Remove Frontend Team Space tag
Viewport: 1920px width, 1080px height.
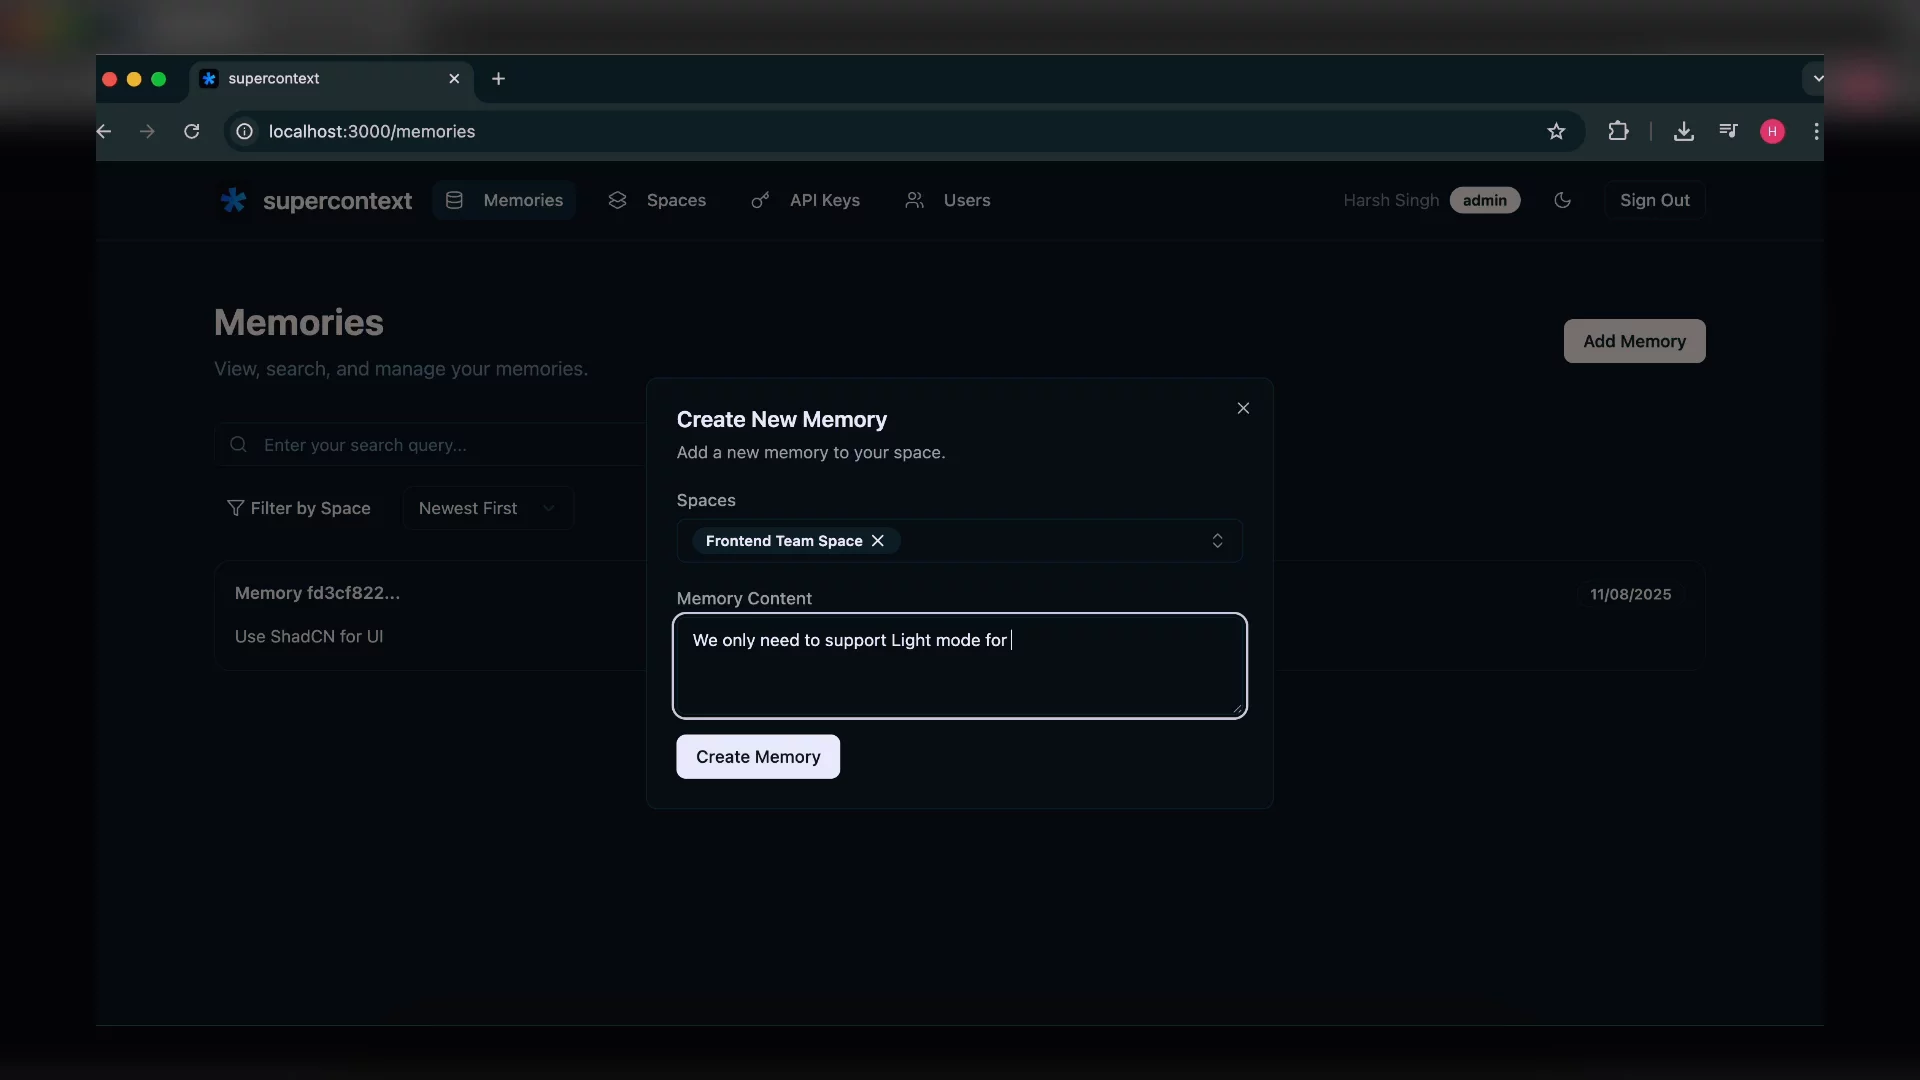point(878,541)
